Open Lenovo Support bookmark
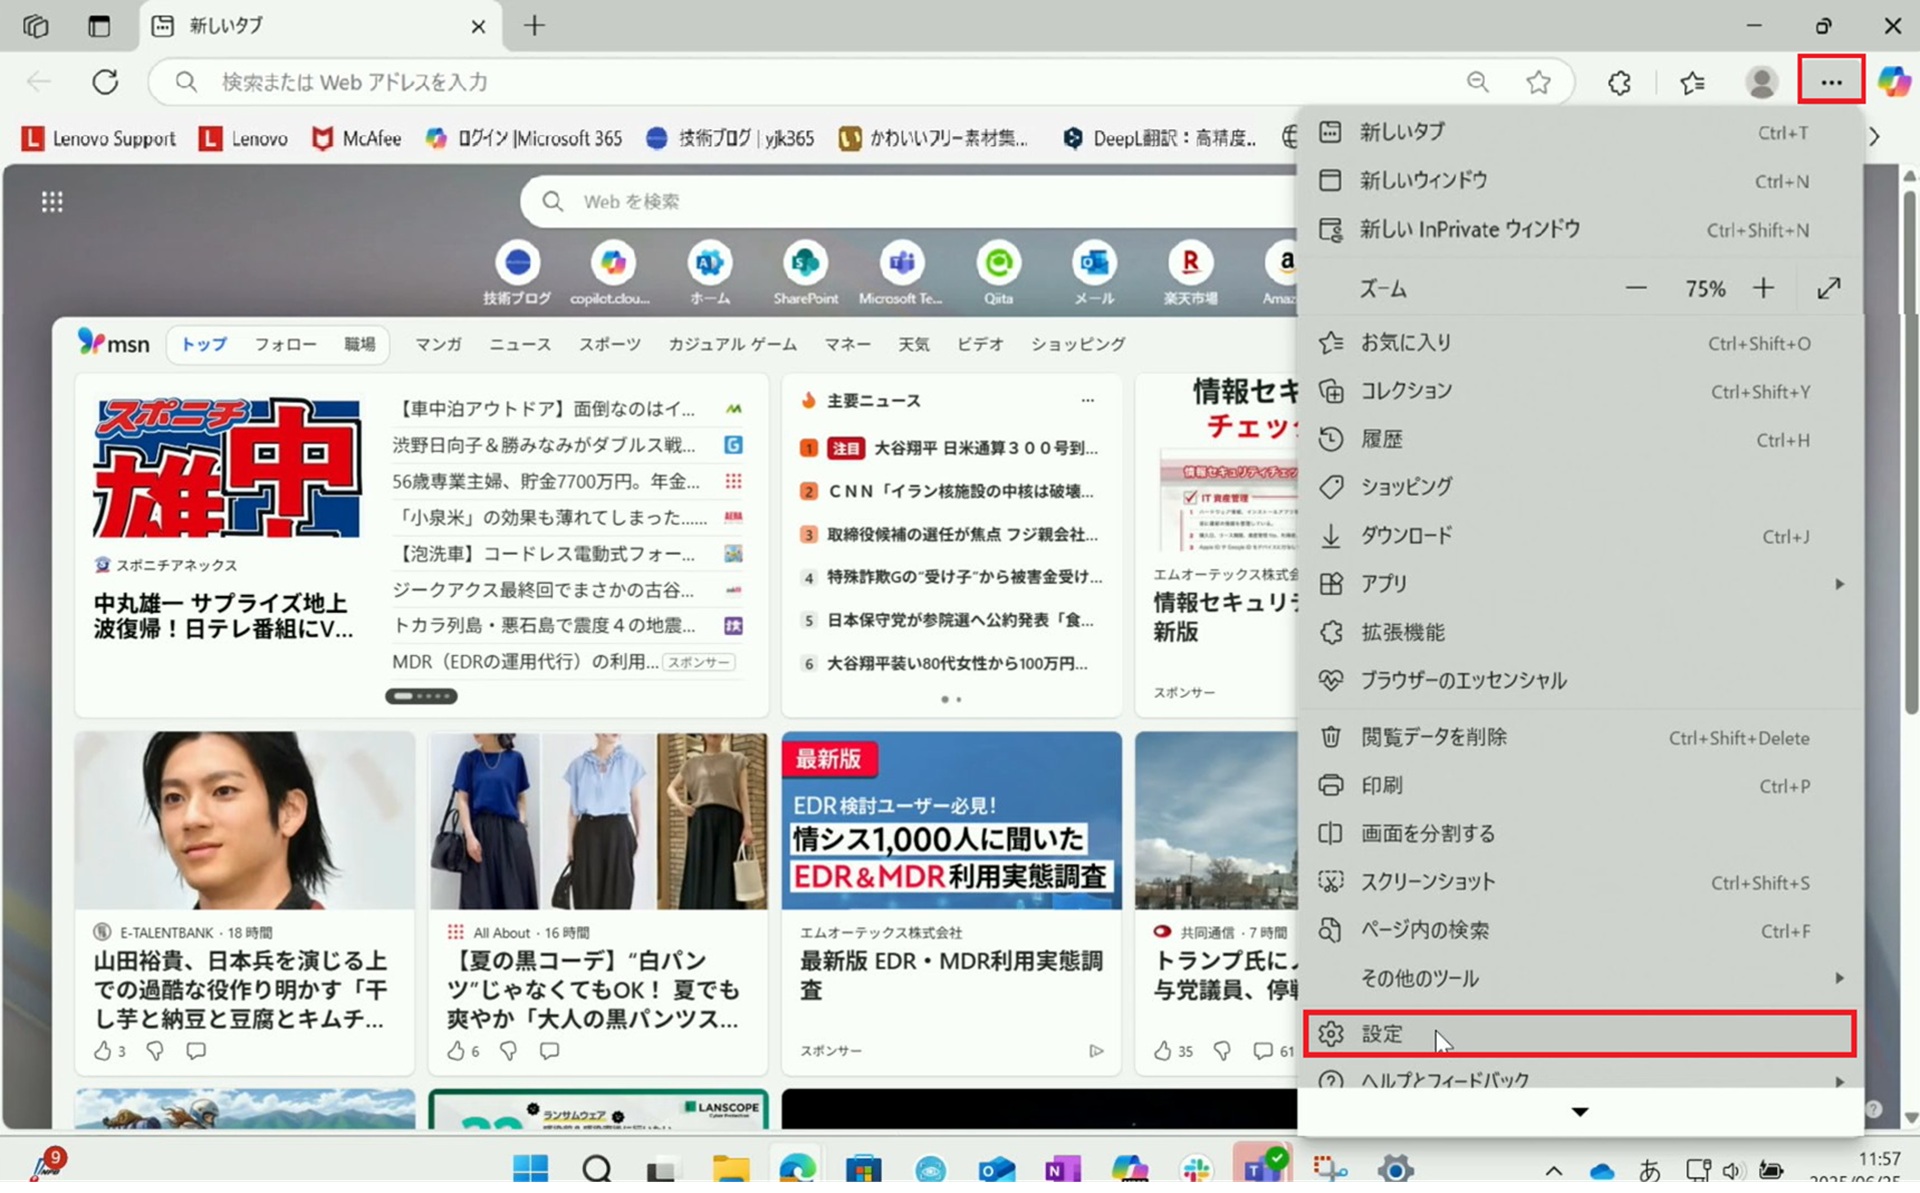 click(x=99, y=139)
